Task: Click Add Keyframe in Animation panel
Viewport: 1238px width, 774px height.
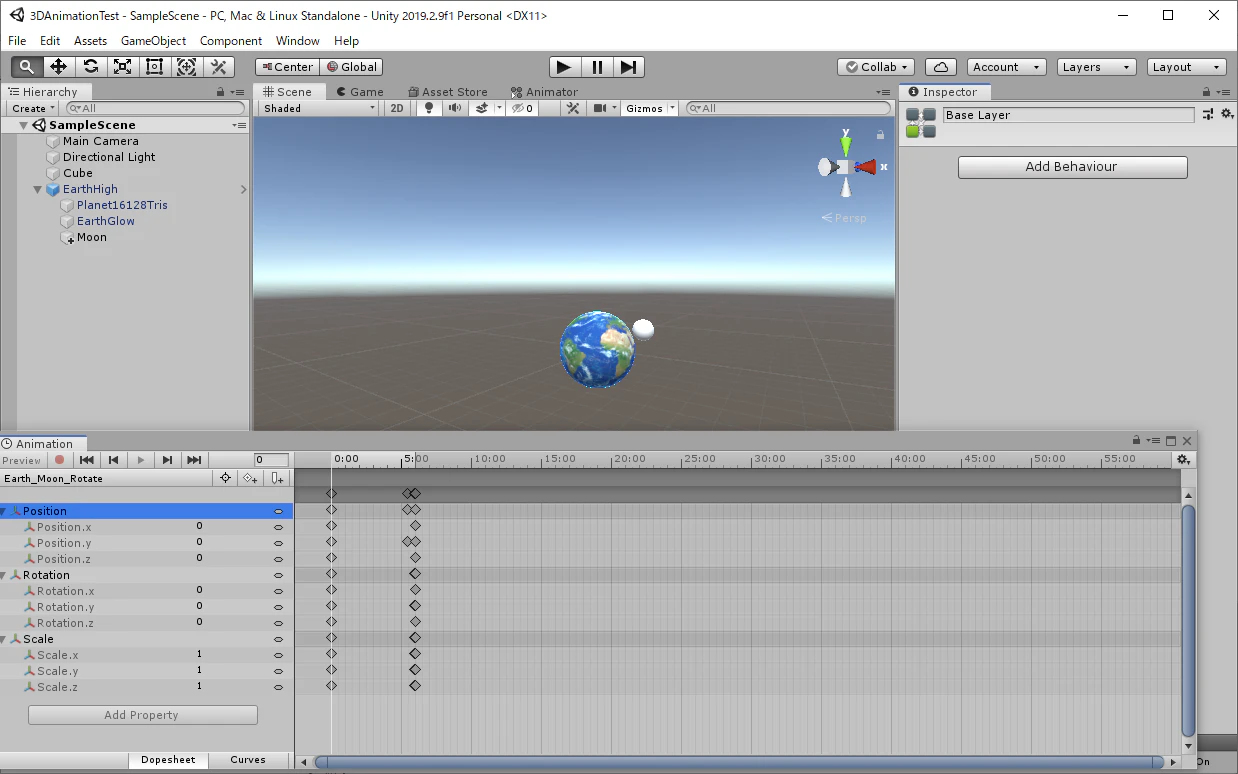Action: point(250,479)
